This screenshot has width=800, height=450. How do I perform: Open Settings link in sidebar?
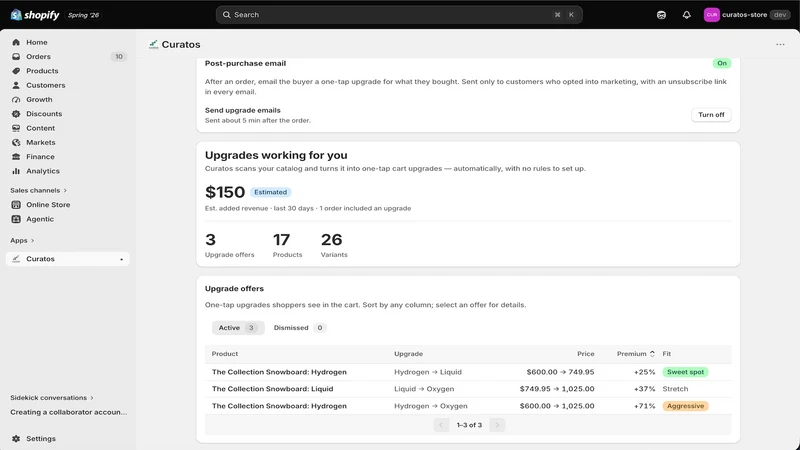coord(67,438)
